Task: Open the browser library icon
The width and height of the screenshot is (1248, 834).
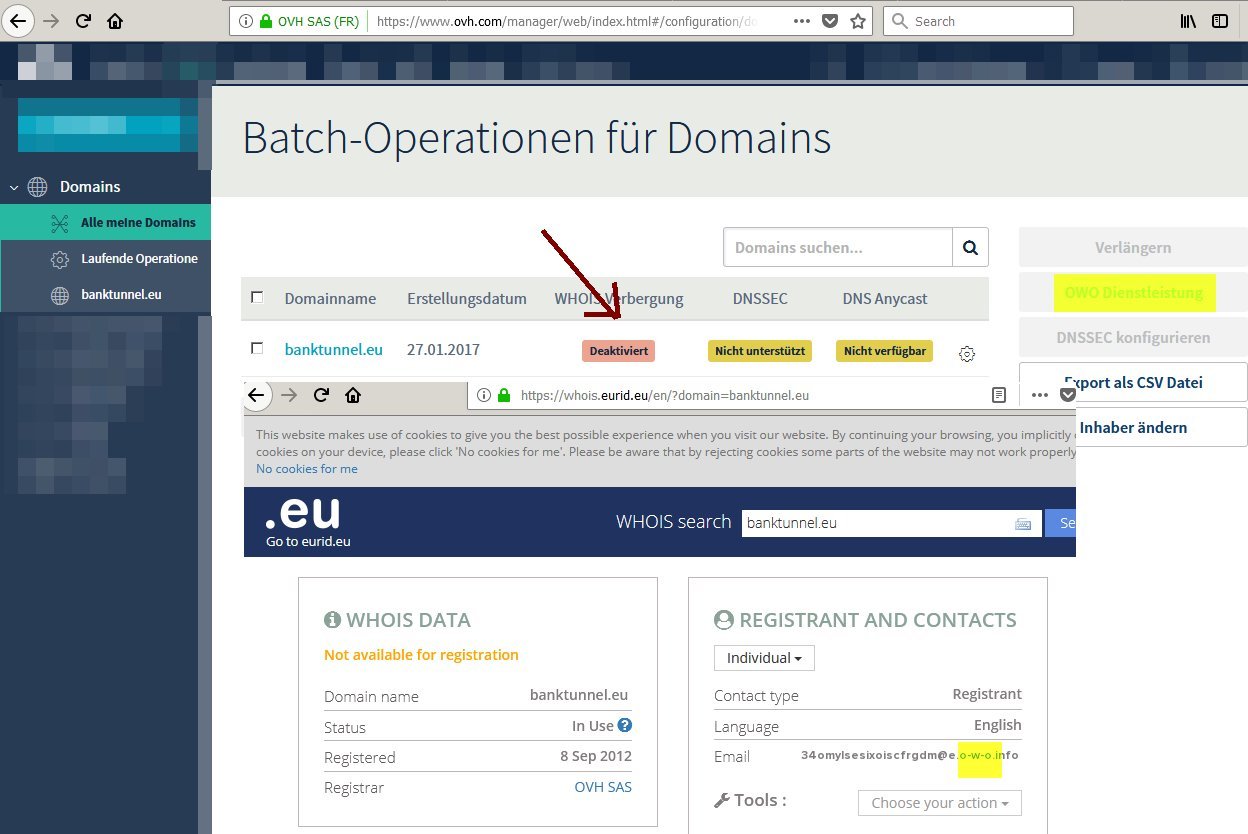Action: (x=1188, y=21)
